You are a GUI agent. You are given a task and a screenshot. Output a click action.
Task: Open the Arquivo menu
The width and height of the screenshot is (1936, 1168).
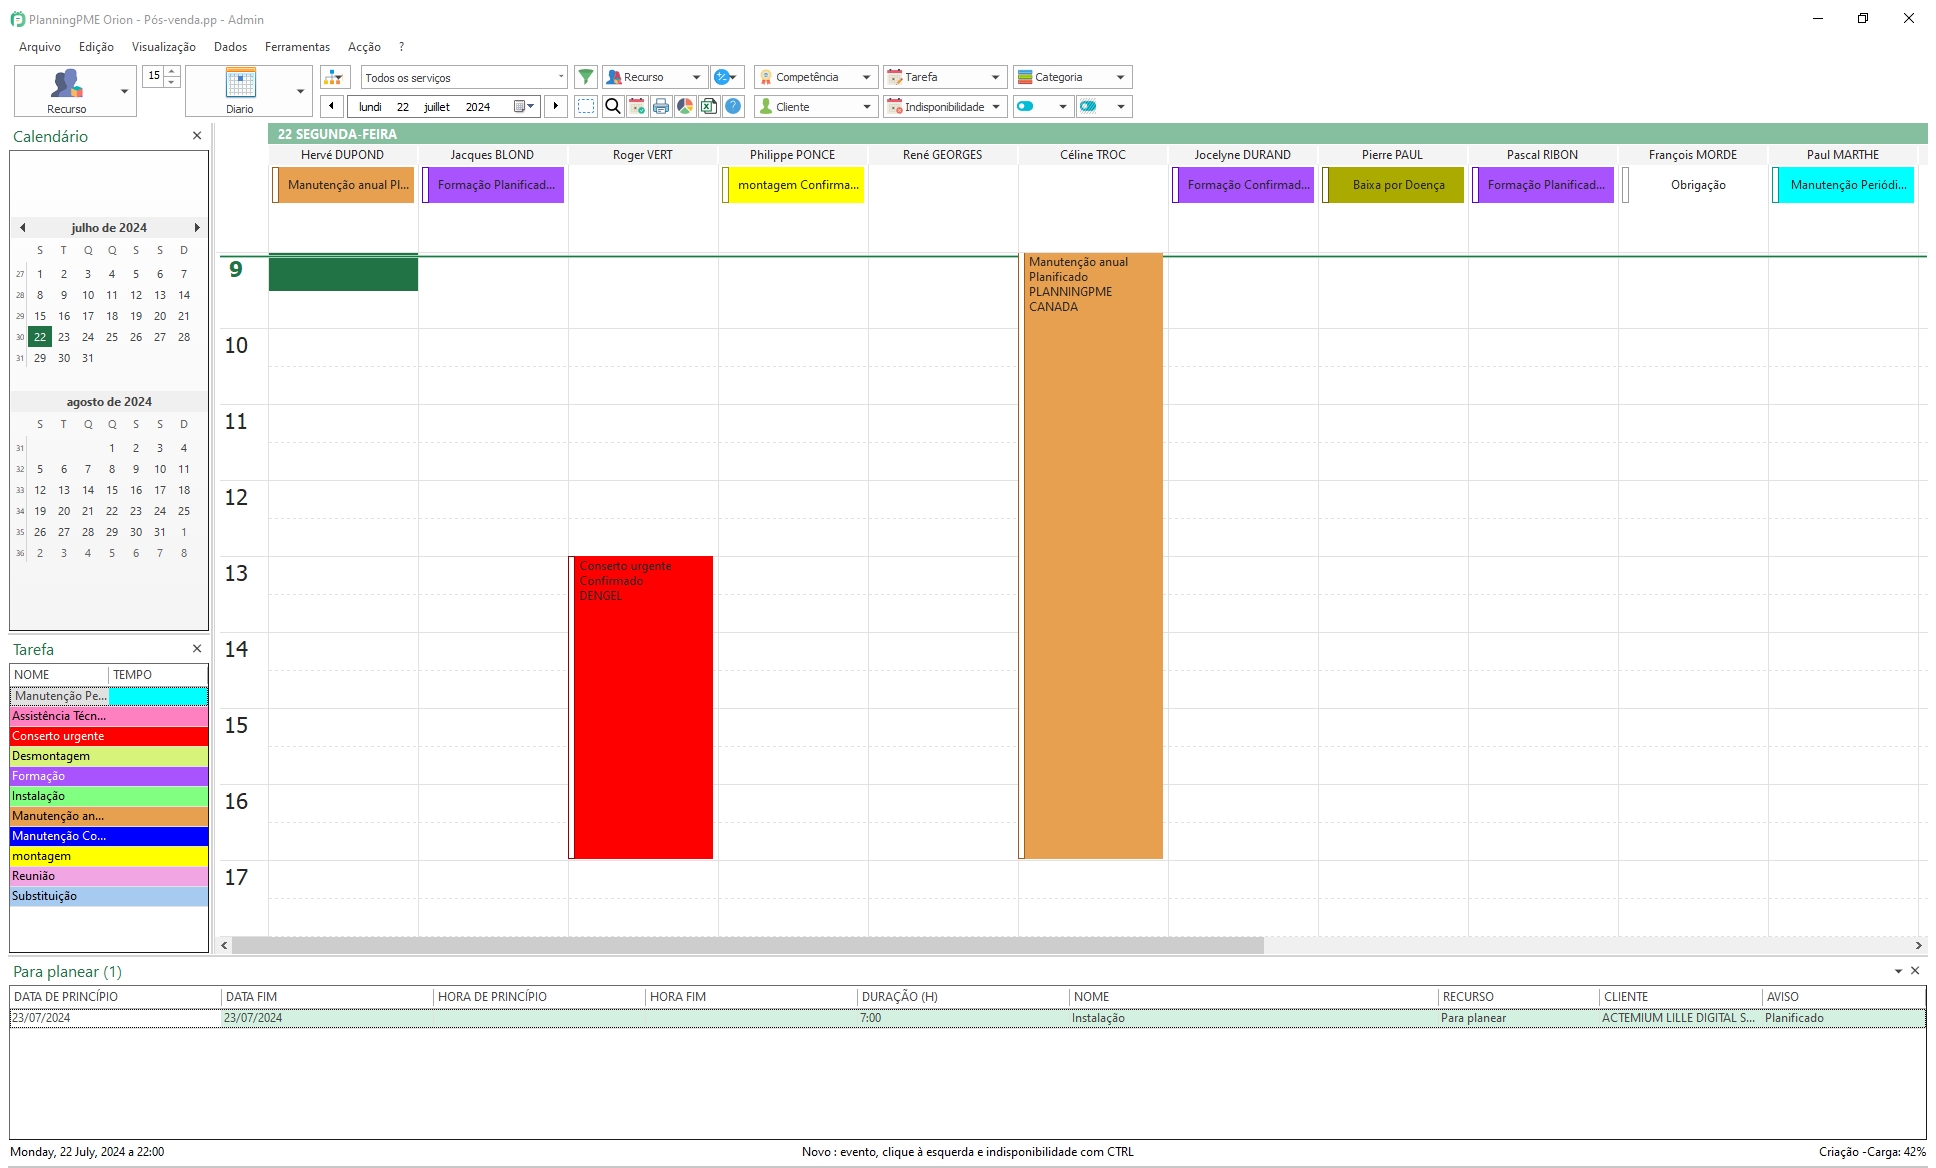(x=40, y=47)
